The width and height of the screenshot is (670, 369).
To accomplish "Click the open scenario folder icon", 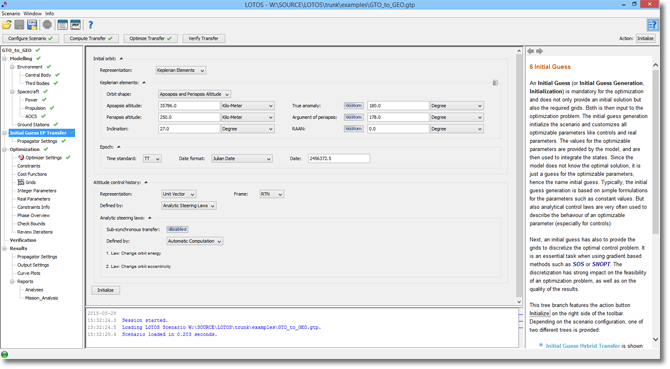I will (x=7, y=25).
